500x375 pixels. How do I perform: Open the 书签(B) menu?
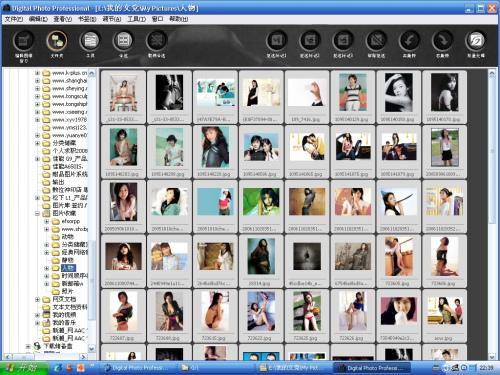[87, 19]
